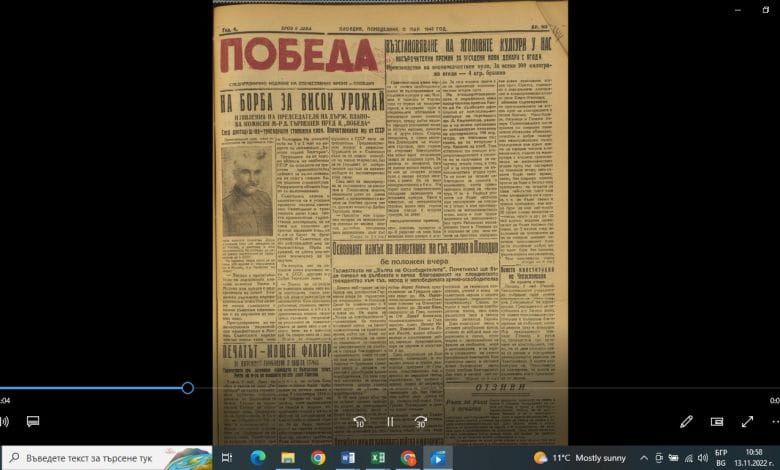Image resolution: width=780 pixels, height=470 pixels.
Task: Click the Windows search box
Action: pos(106,458)
